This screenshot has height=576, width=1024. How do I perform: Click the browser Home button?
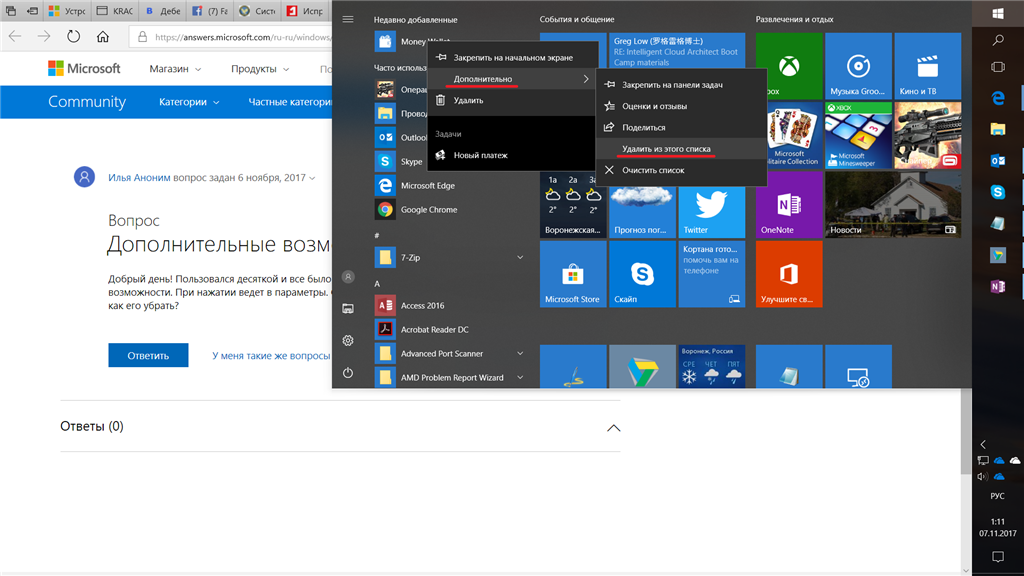tap(103, 37)
